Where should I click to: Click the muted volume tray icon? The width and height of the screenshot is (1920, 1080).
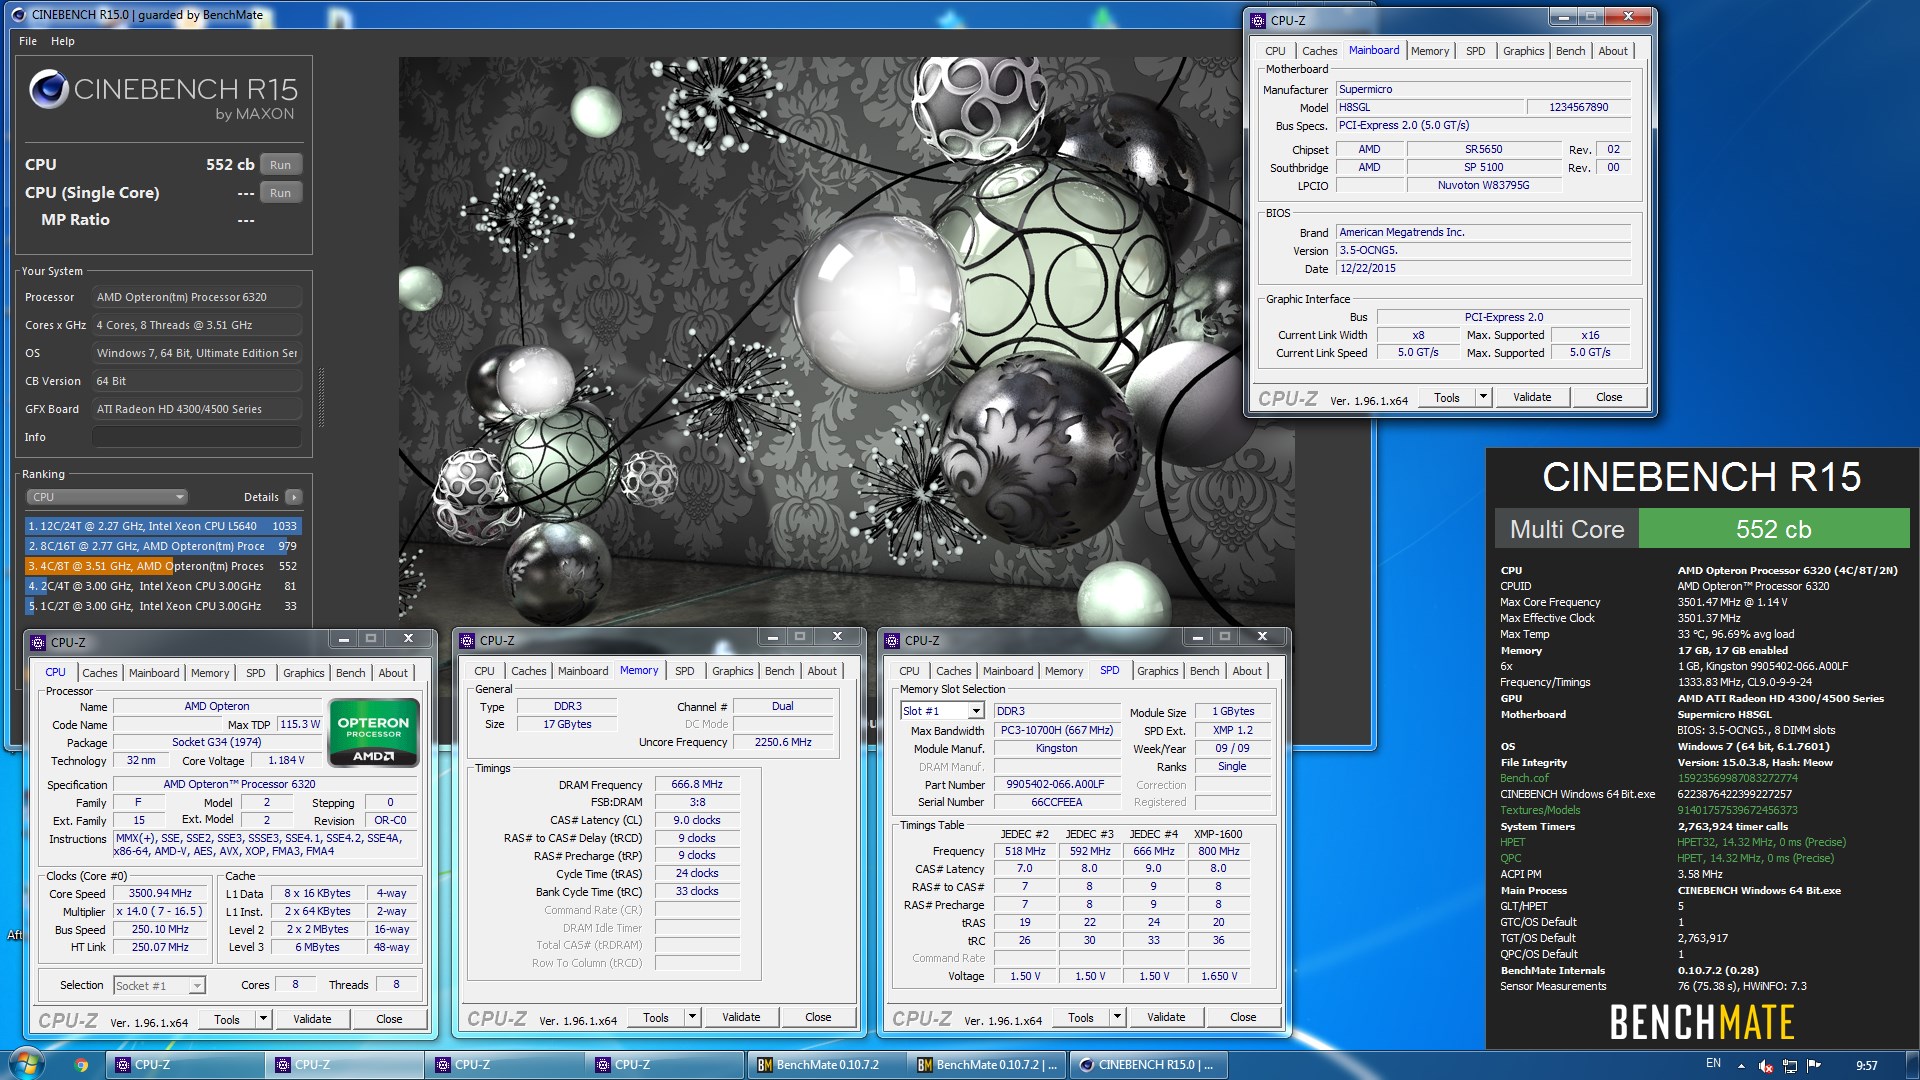[1766, 1066]
